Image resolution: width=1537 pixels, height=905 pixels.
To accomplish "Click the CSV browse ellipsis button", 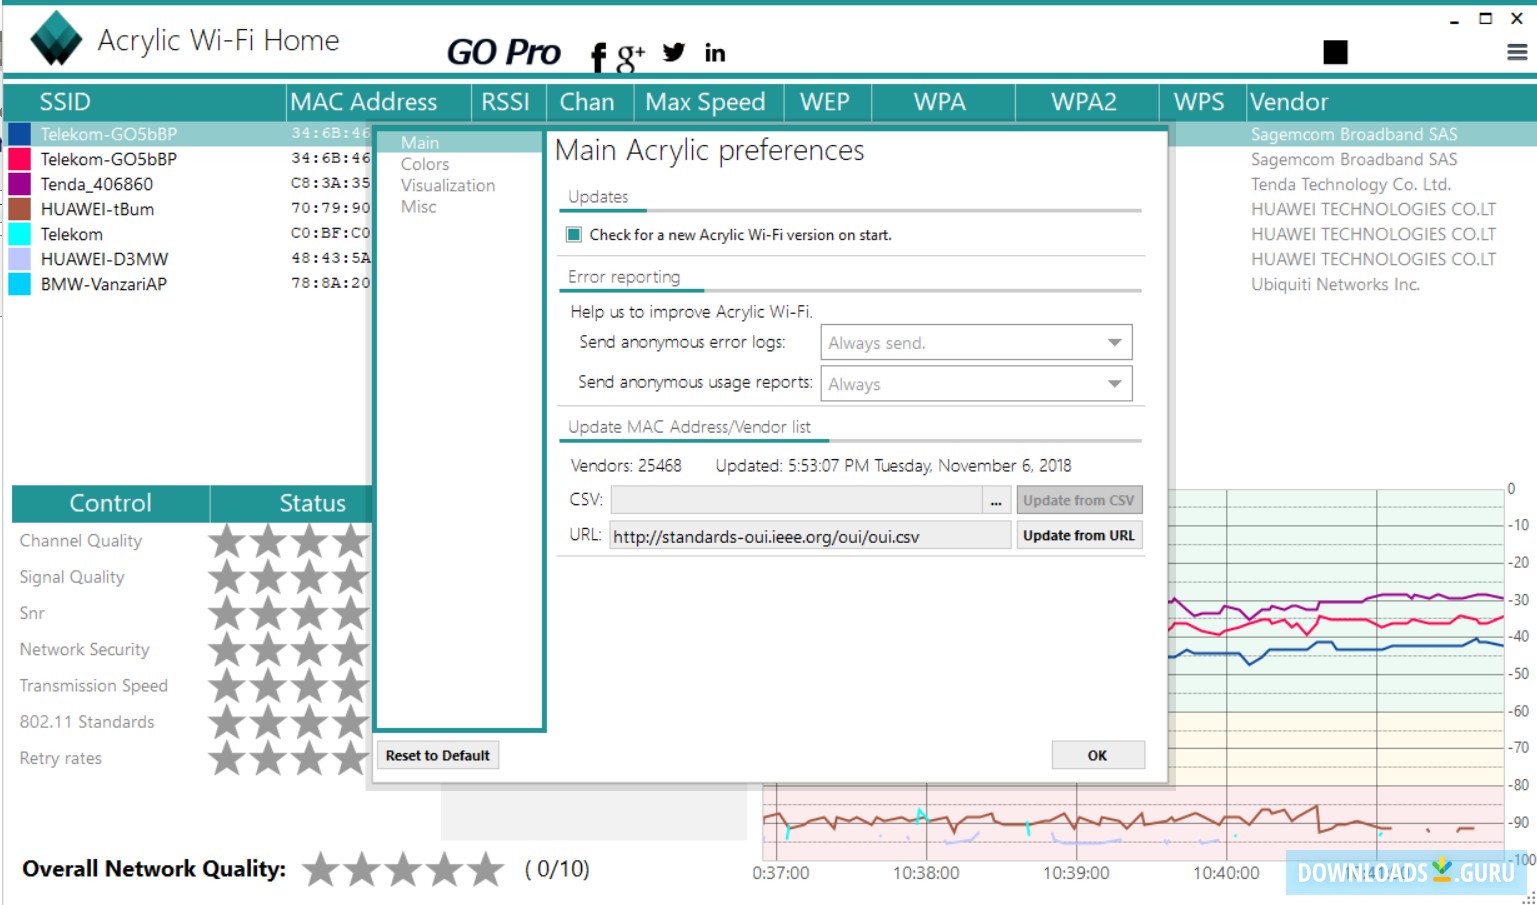I will (x=996, y=500).
